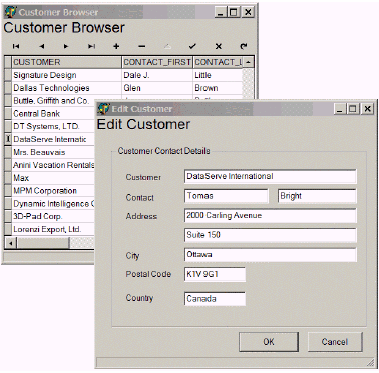Go to previous record in navigator toolbar

pos(41,46)
